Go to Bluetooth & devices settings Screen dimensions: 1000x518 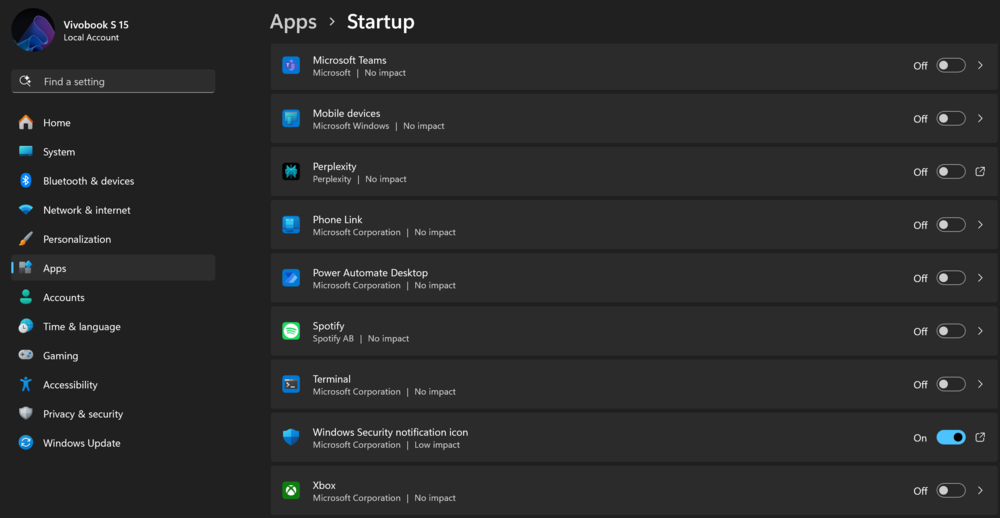(113, 181)
